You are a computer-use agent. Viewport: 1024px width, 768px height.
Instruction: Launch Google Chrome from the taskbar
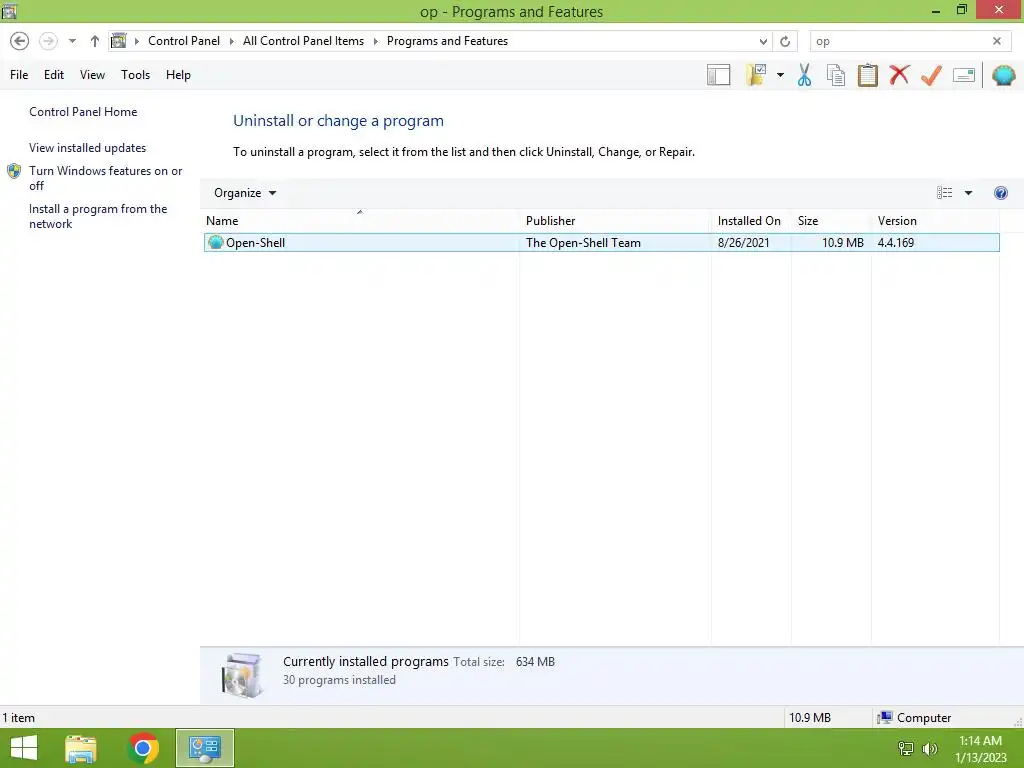tap(143, 748)
